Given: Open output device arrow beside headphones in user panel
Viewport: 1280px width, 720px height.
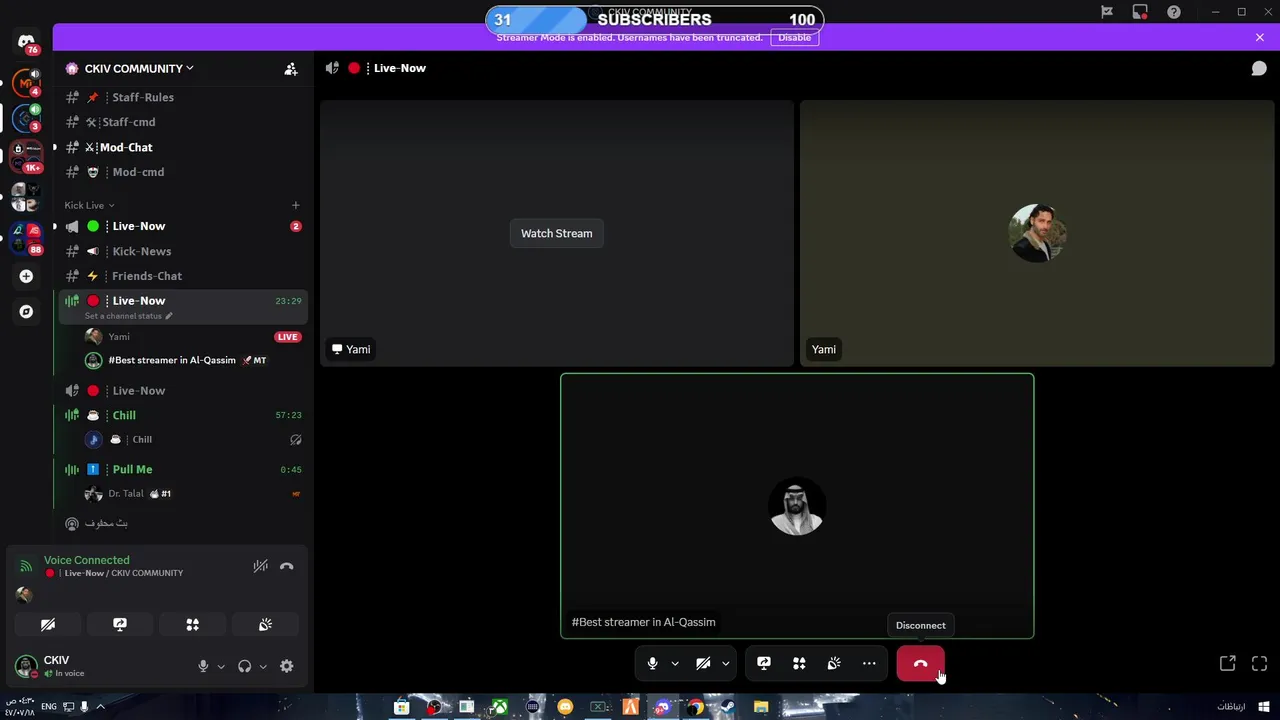Looking at the screenshot, I should coord(263,666).
